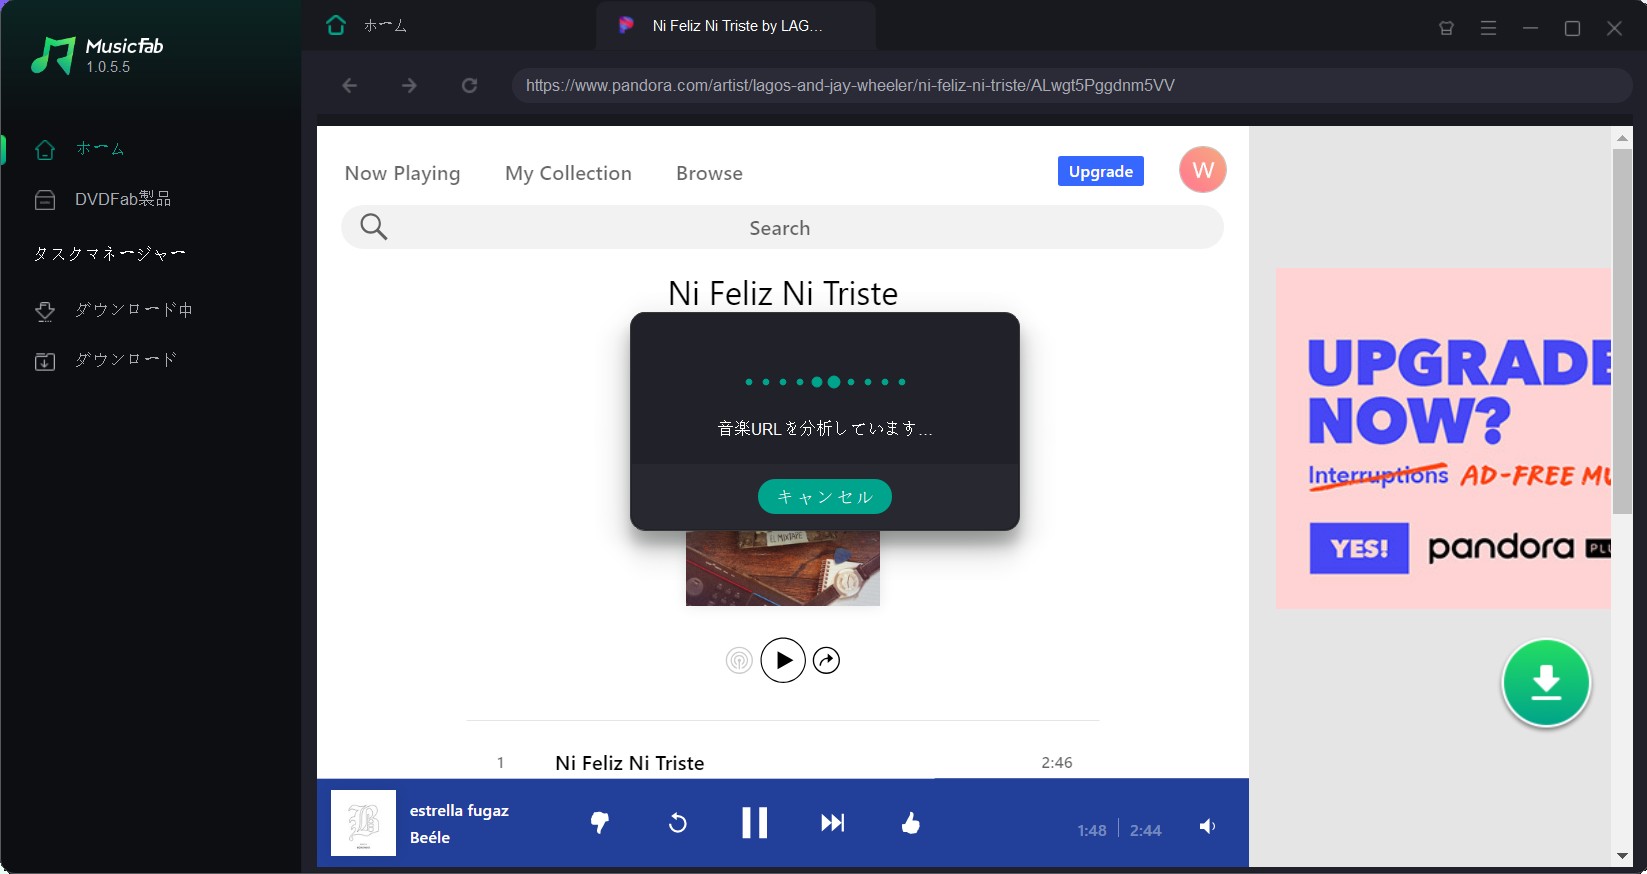The image size is (1647, 874).
Task: Click the page scrollbar down arrow
Action: (1622, 856)
